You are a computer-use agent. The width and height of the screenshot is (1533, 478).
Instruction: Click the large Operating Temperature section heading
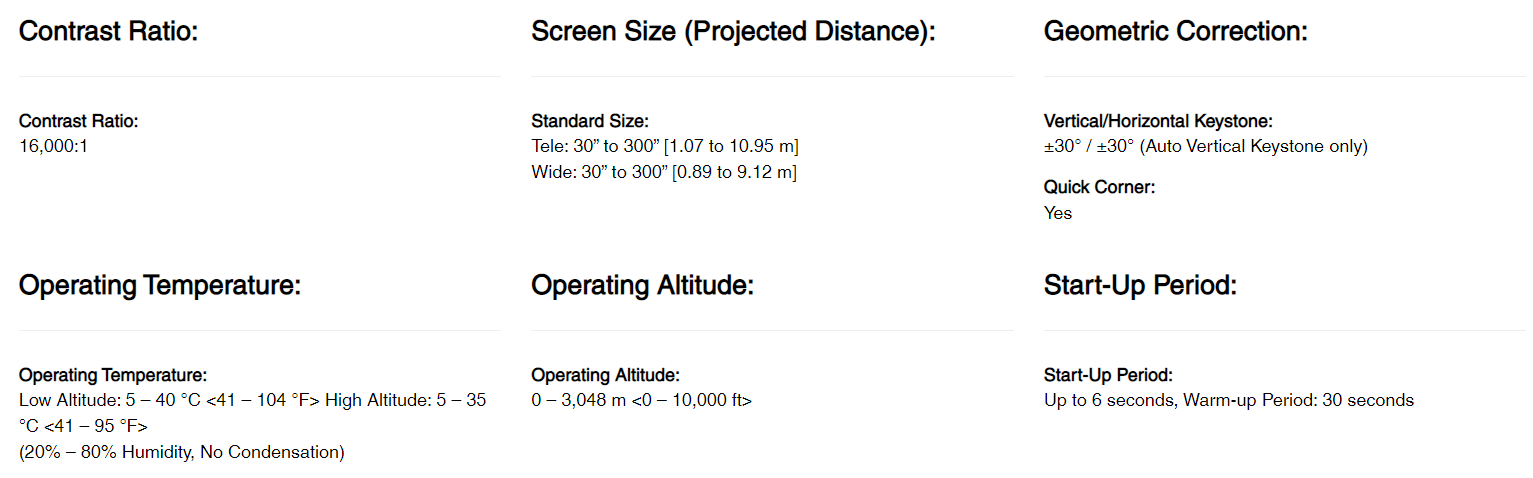(x=160, y=286)
